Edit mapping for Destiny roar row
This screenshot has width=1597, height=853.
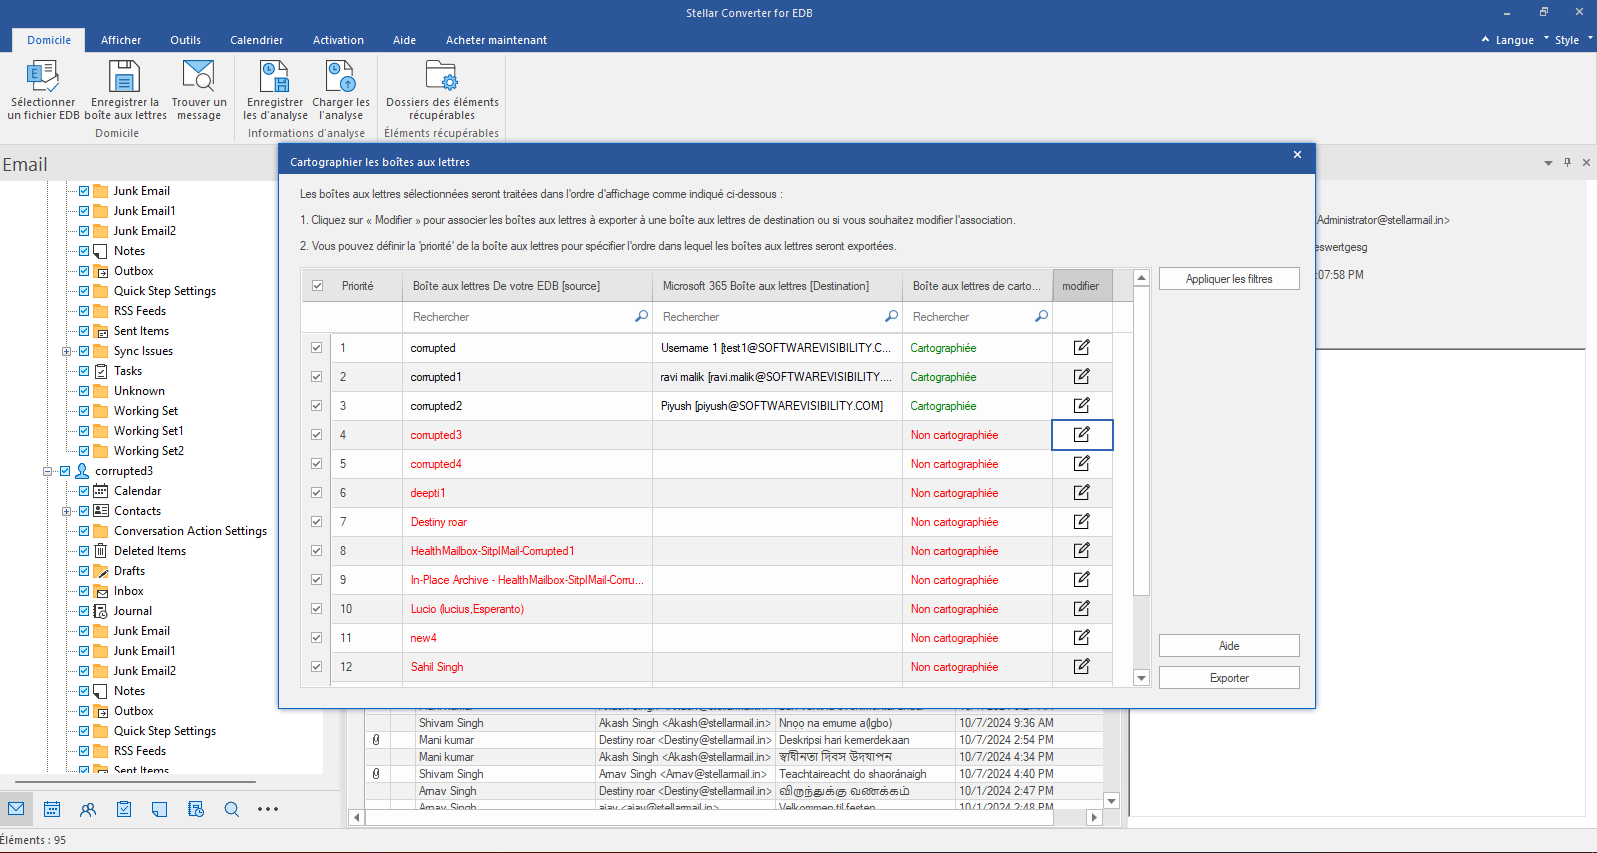1082,522
